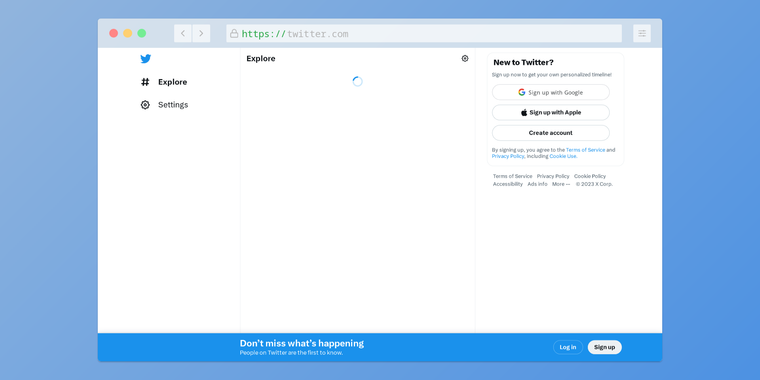
Task: Close the window with red button
Action: [113, 33]
